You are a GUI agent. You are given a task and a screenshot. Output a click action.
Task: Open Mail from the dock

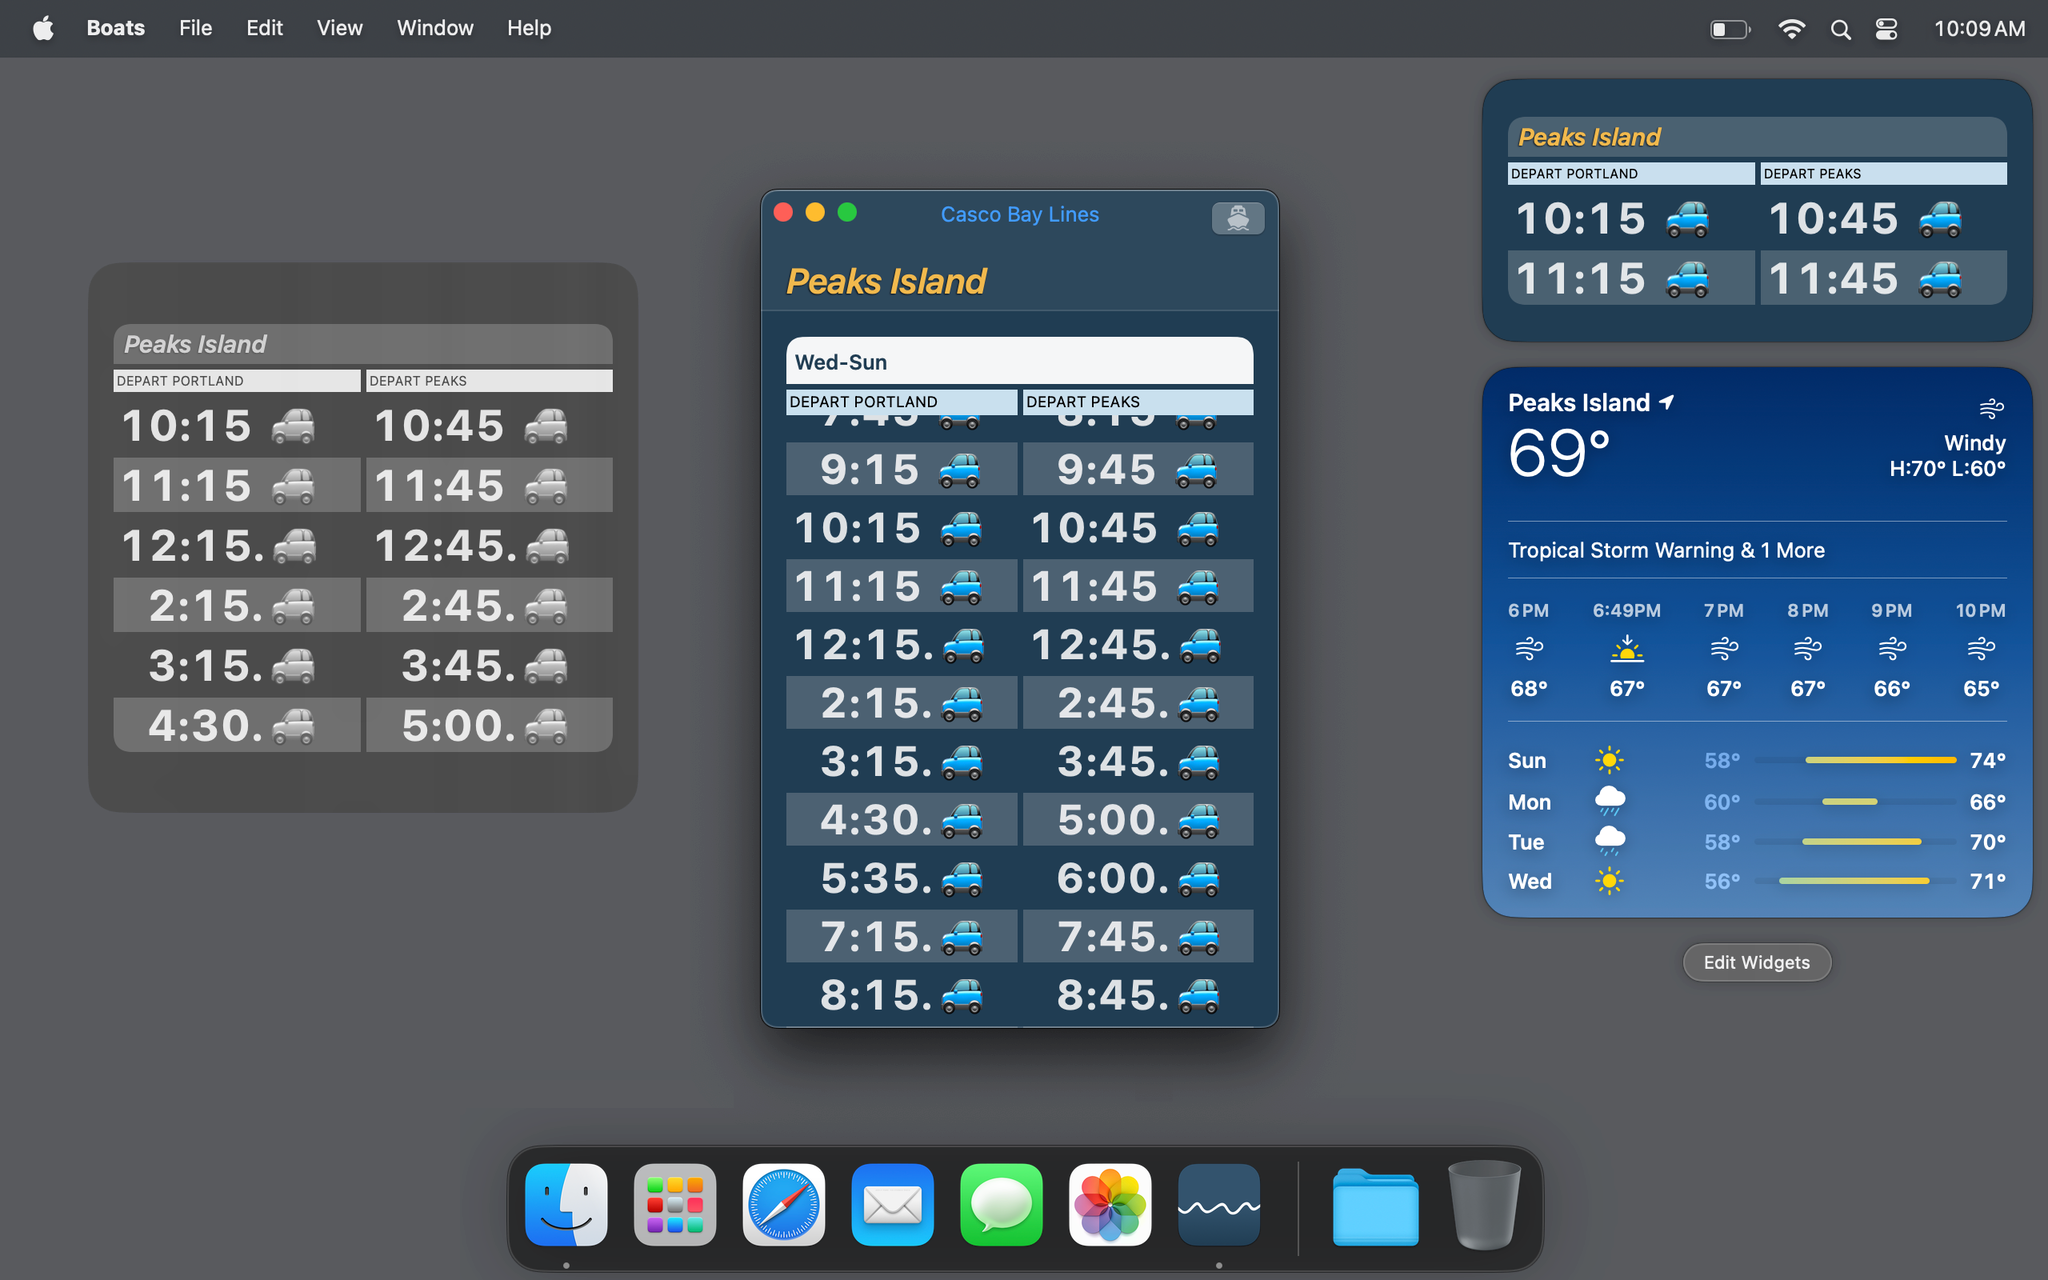coord(892,1204)
